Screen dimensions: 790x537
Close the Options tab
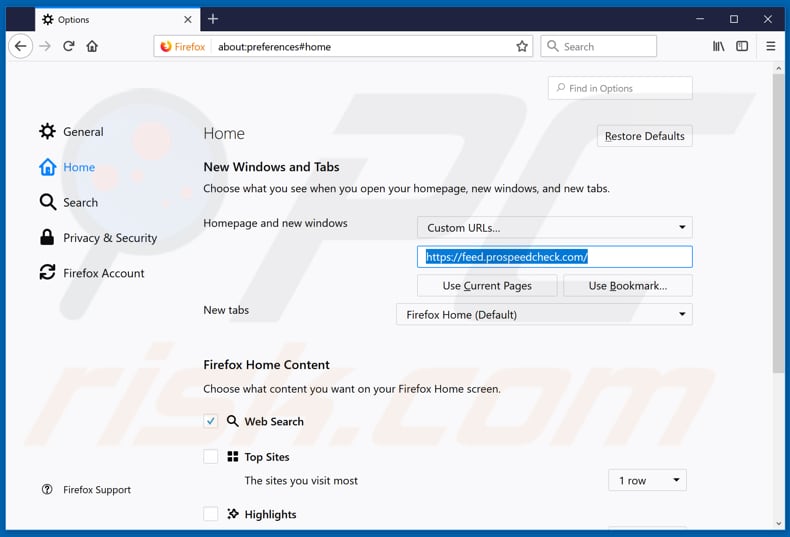[187, 20]
